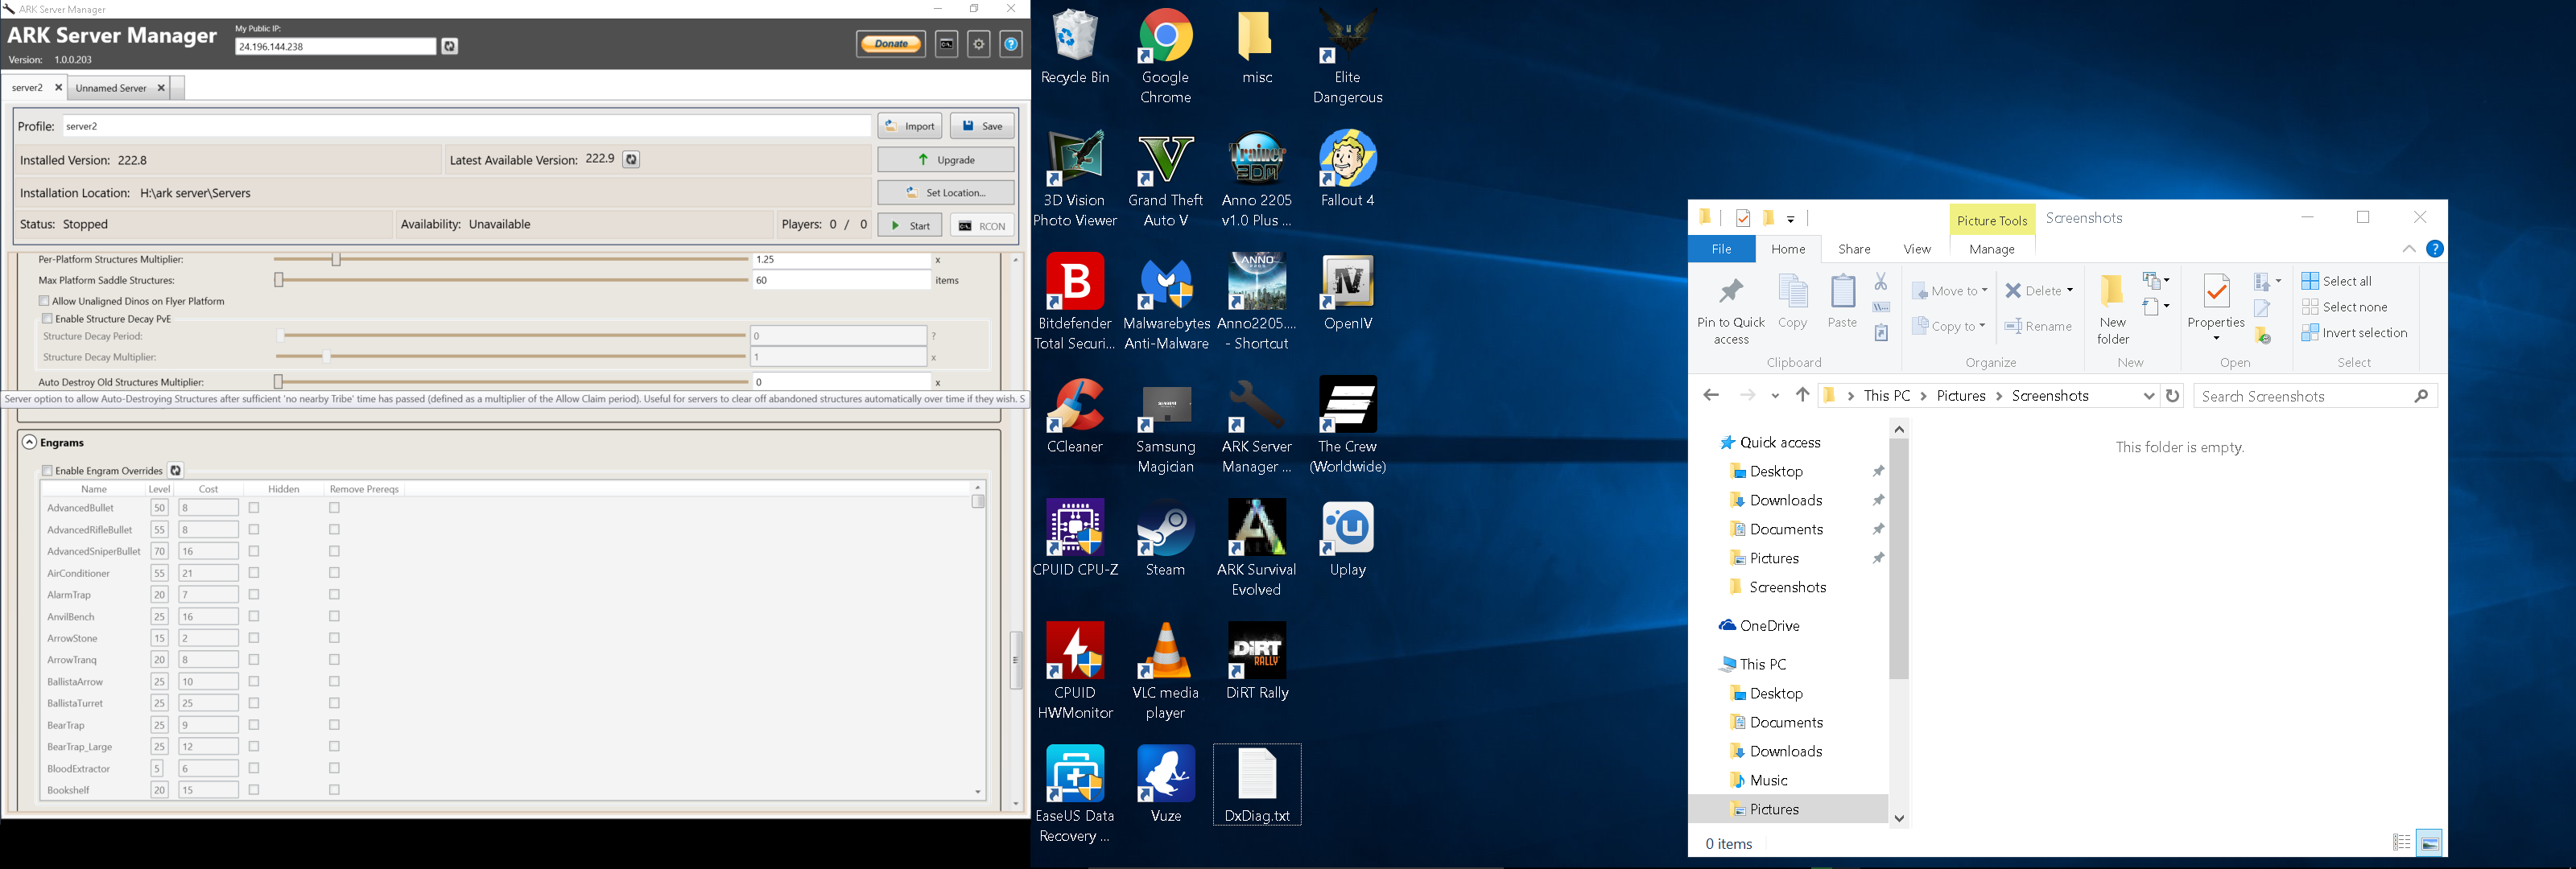2576x869 pixels.
Task: Open the Delete dropdown arrow in Explorer
Action: pyautogui.click(x=2069, y=291)
